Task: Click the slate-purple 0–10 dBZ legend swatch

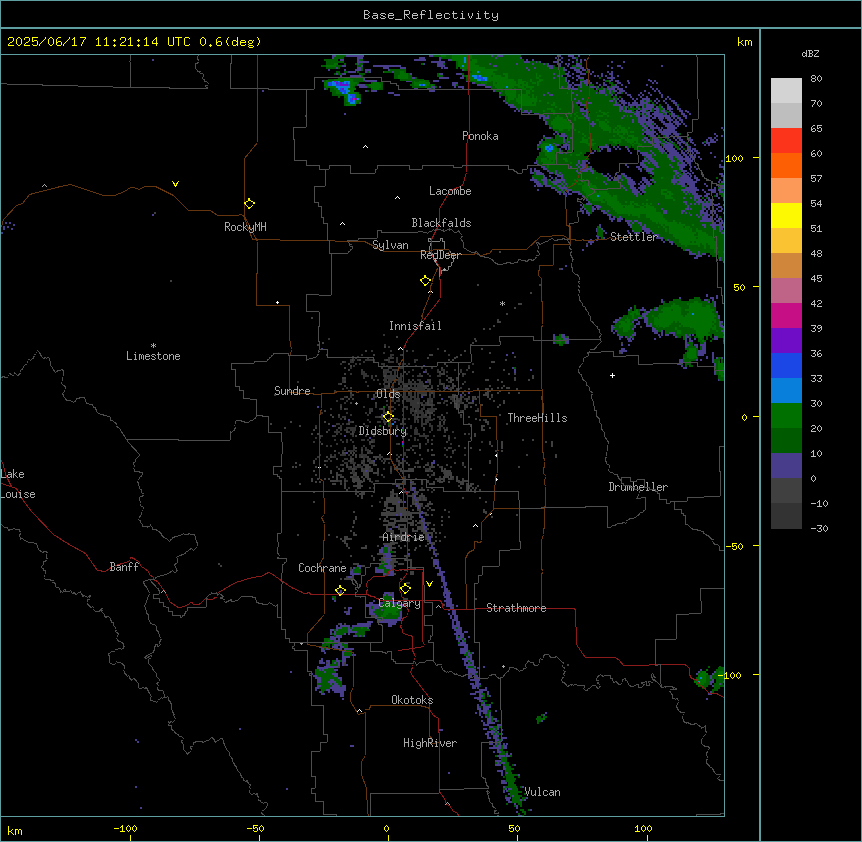Action: pos(786,466)
